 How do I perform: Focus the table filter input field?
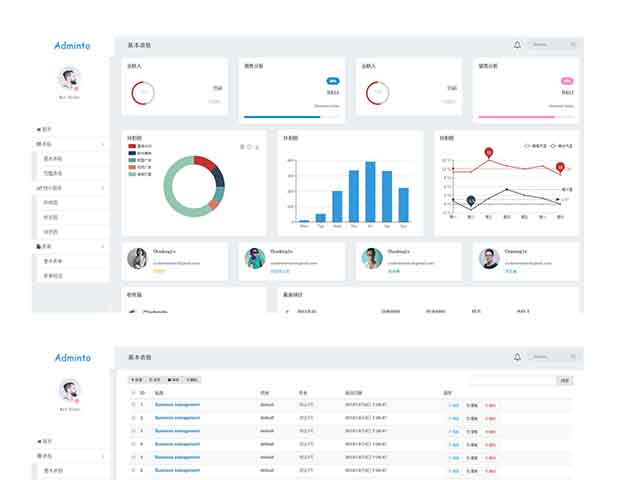[513, 380]
